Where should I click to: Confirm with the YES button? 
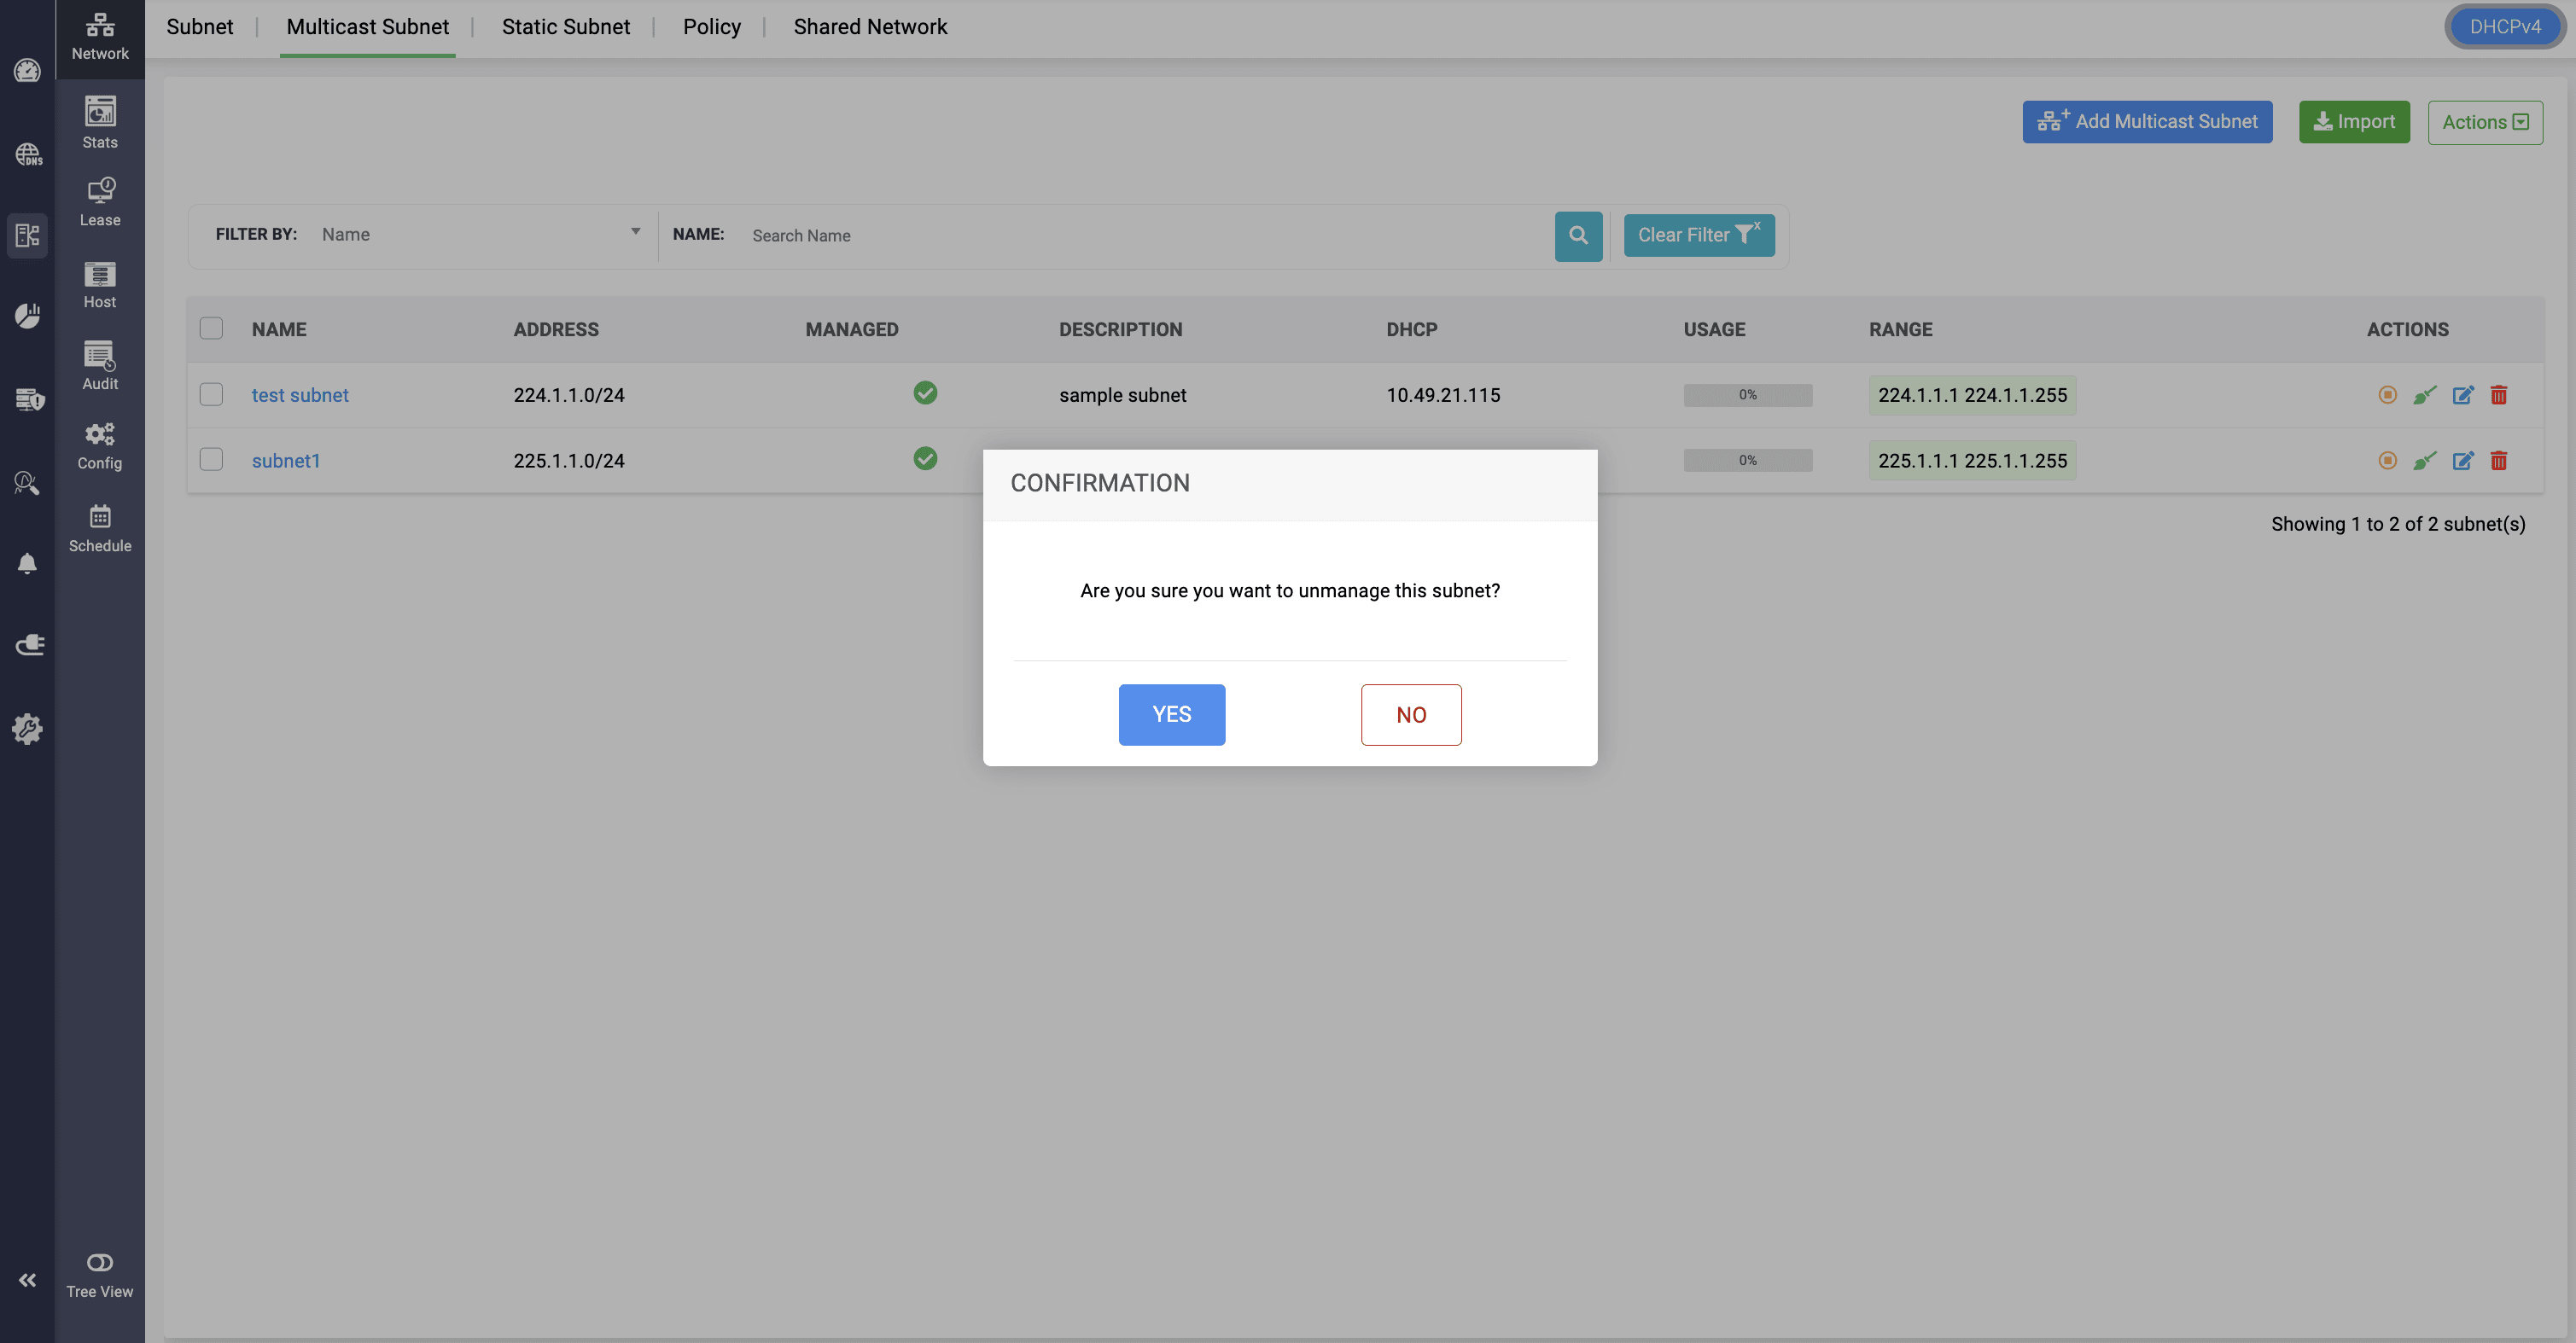coord(1171,715)
